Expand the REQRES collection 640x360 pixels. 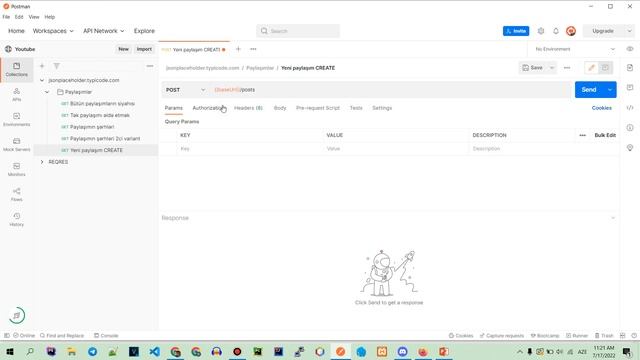[42, 162]
